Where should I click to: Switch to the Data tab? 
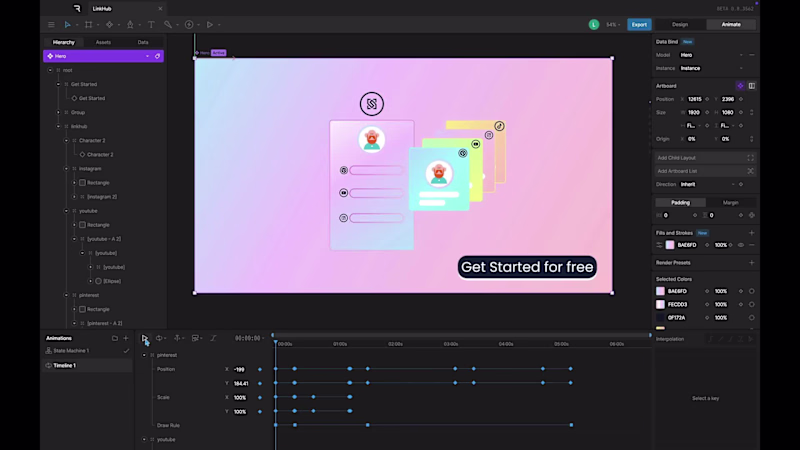(x=143, y=42)
